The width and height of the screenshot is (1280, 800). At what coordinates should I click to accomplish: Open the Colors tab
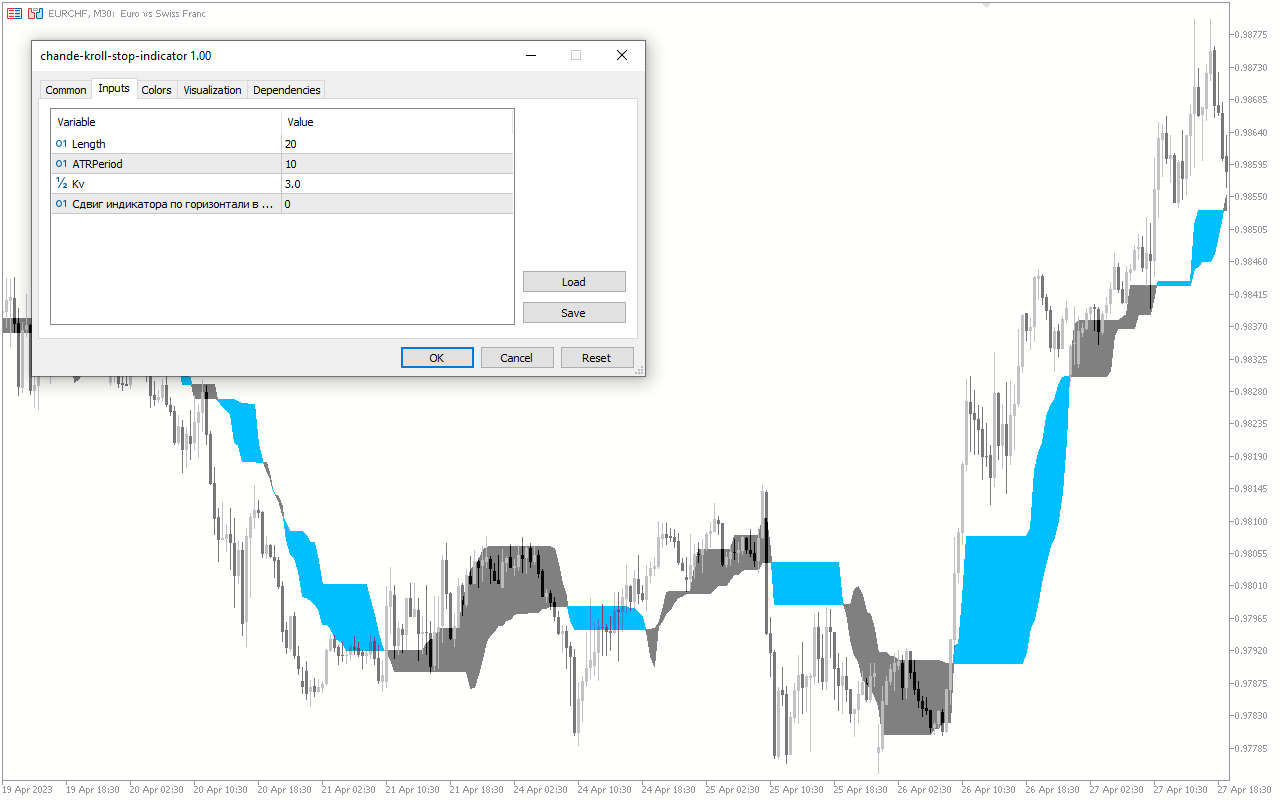156,90
